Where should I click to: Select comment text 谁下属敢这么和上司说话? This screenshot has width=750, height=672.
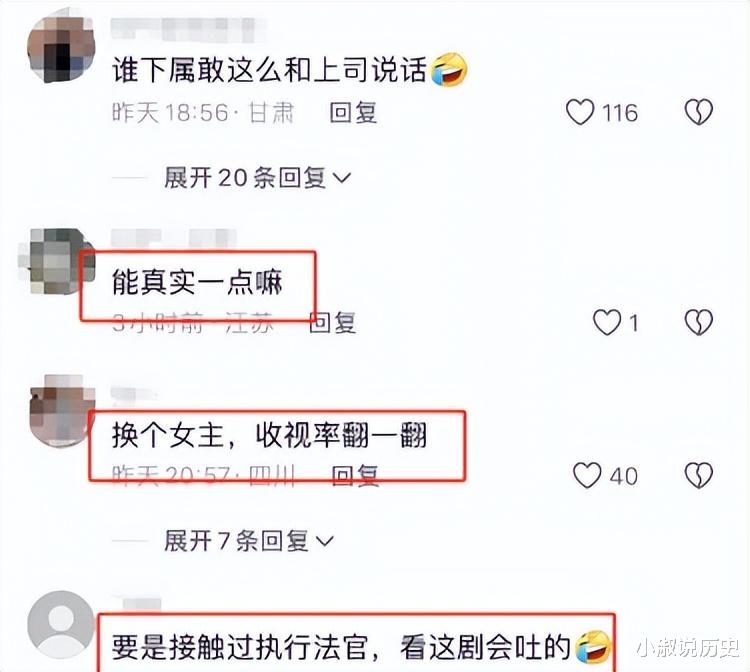(269, 70)
